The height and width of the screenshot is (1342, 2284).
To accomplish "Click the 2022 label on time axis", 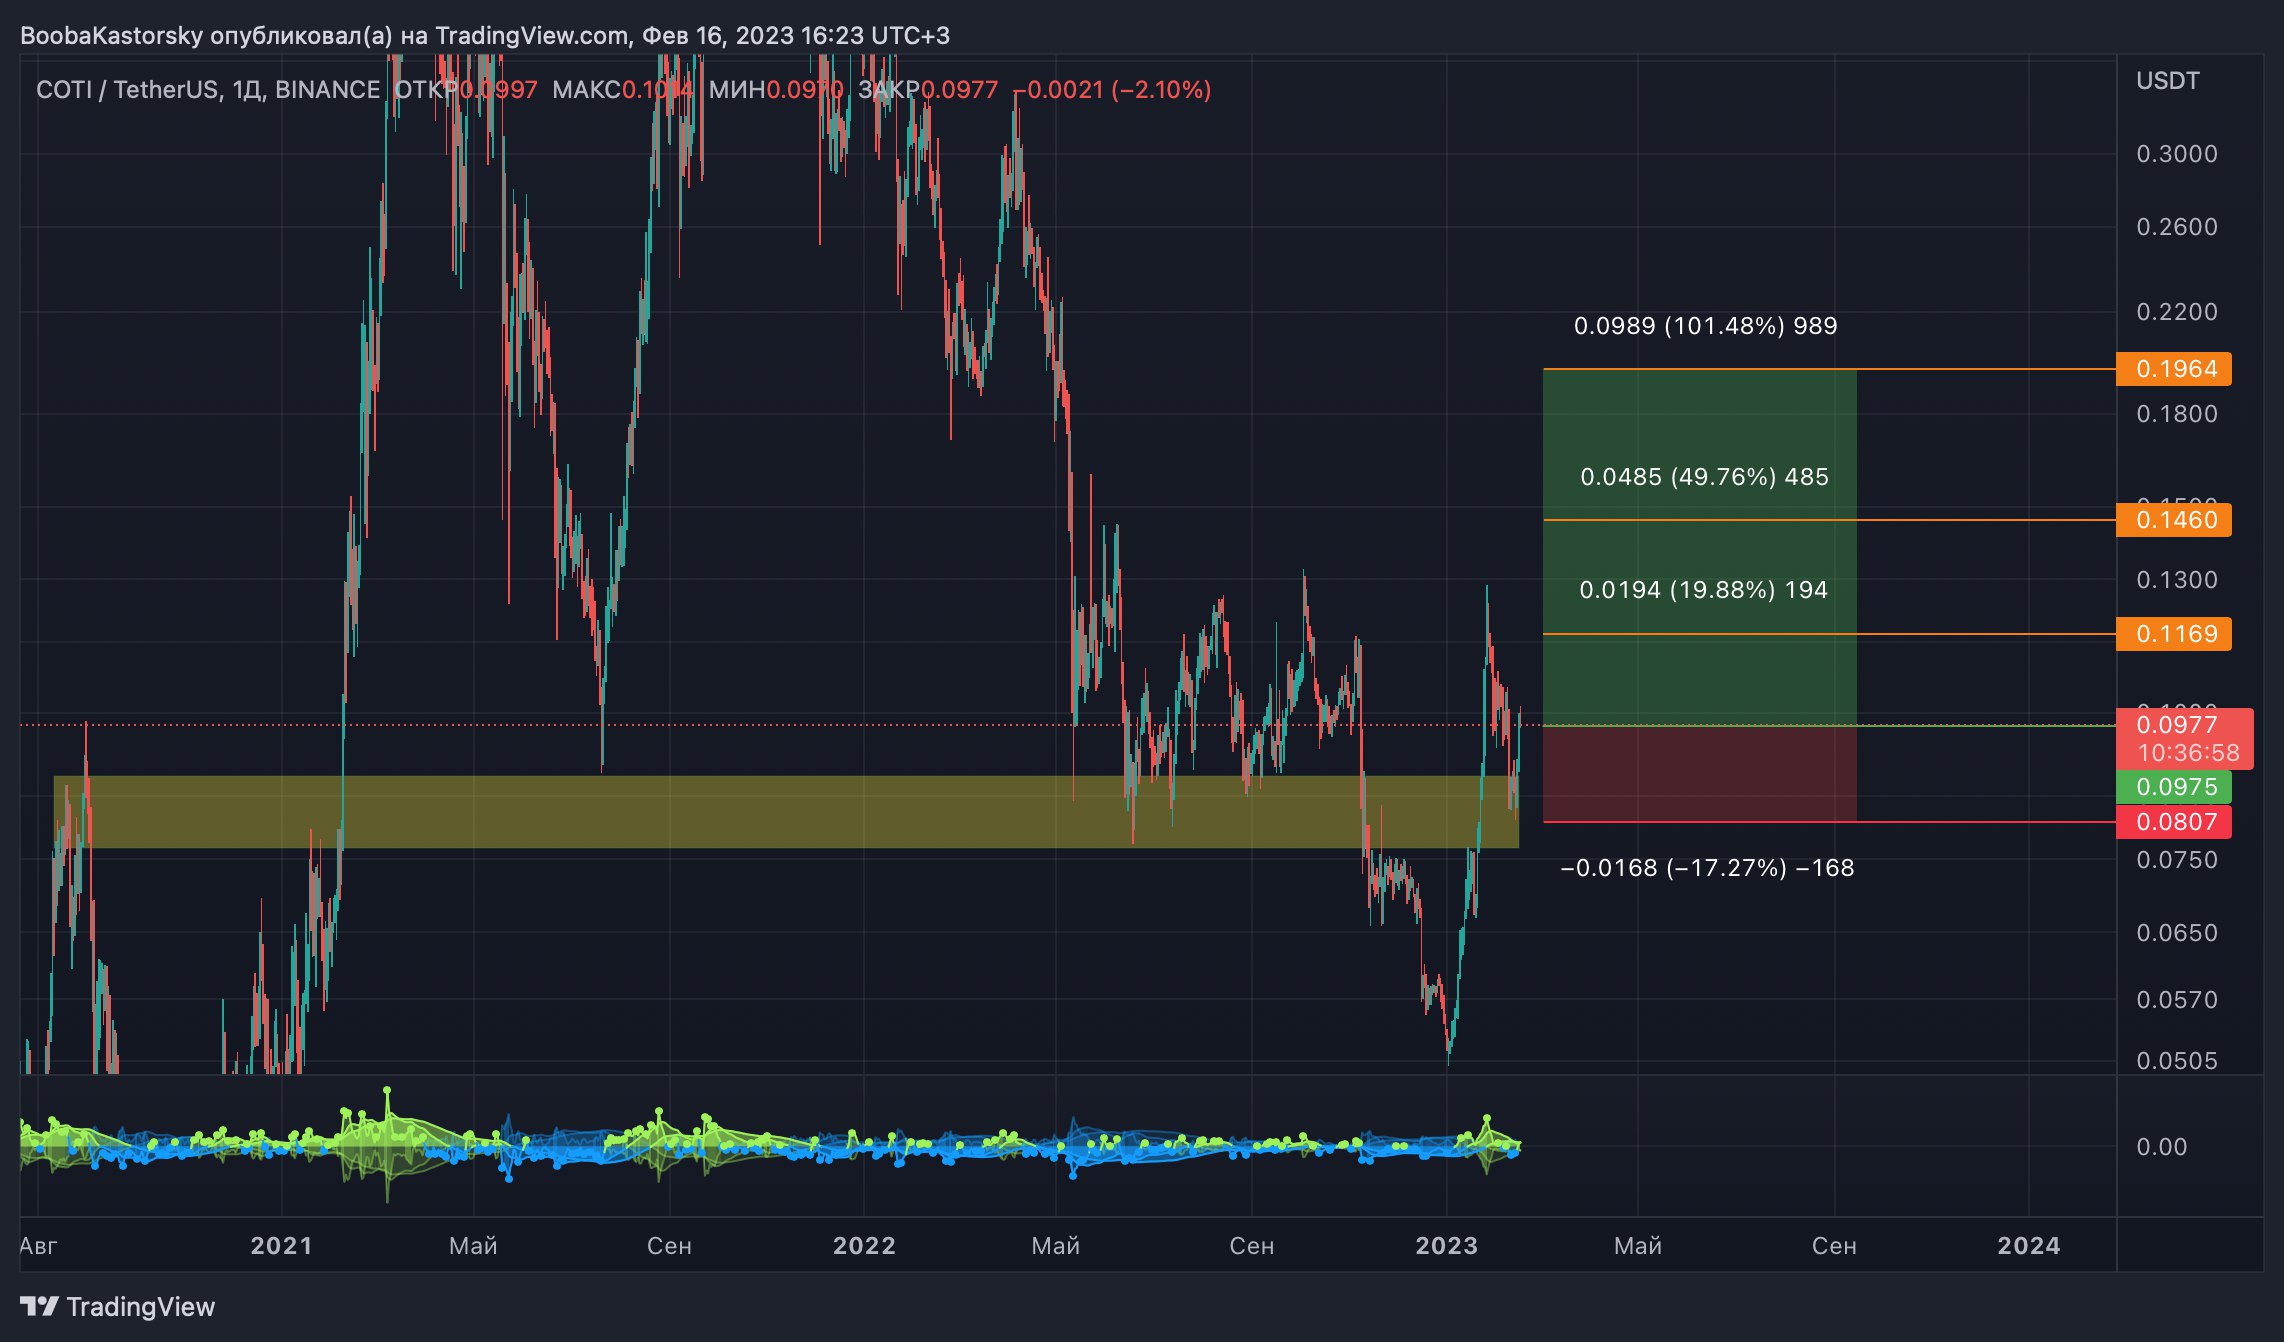I will [864, 1246].
